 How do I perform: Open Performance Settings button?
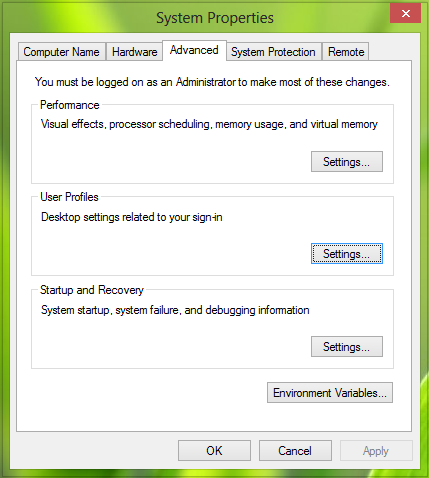click(x=347, y=162)
